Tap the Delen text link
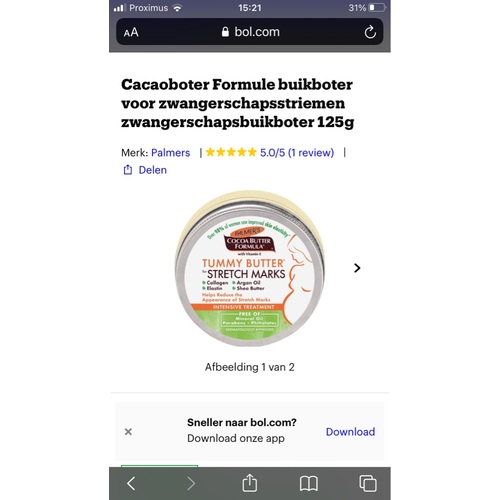Viewport: 500px width, 500px height. point(153,170)
